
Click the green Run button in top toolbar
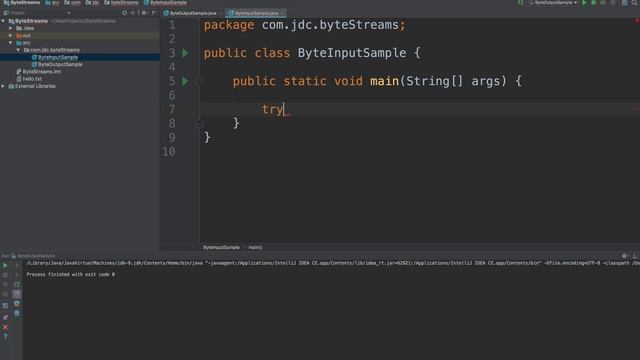click(x=584, y=3)
